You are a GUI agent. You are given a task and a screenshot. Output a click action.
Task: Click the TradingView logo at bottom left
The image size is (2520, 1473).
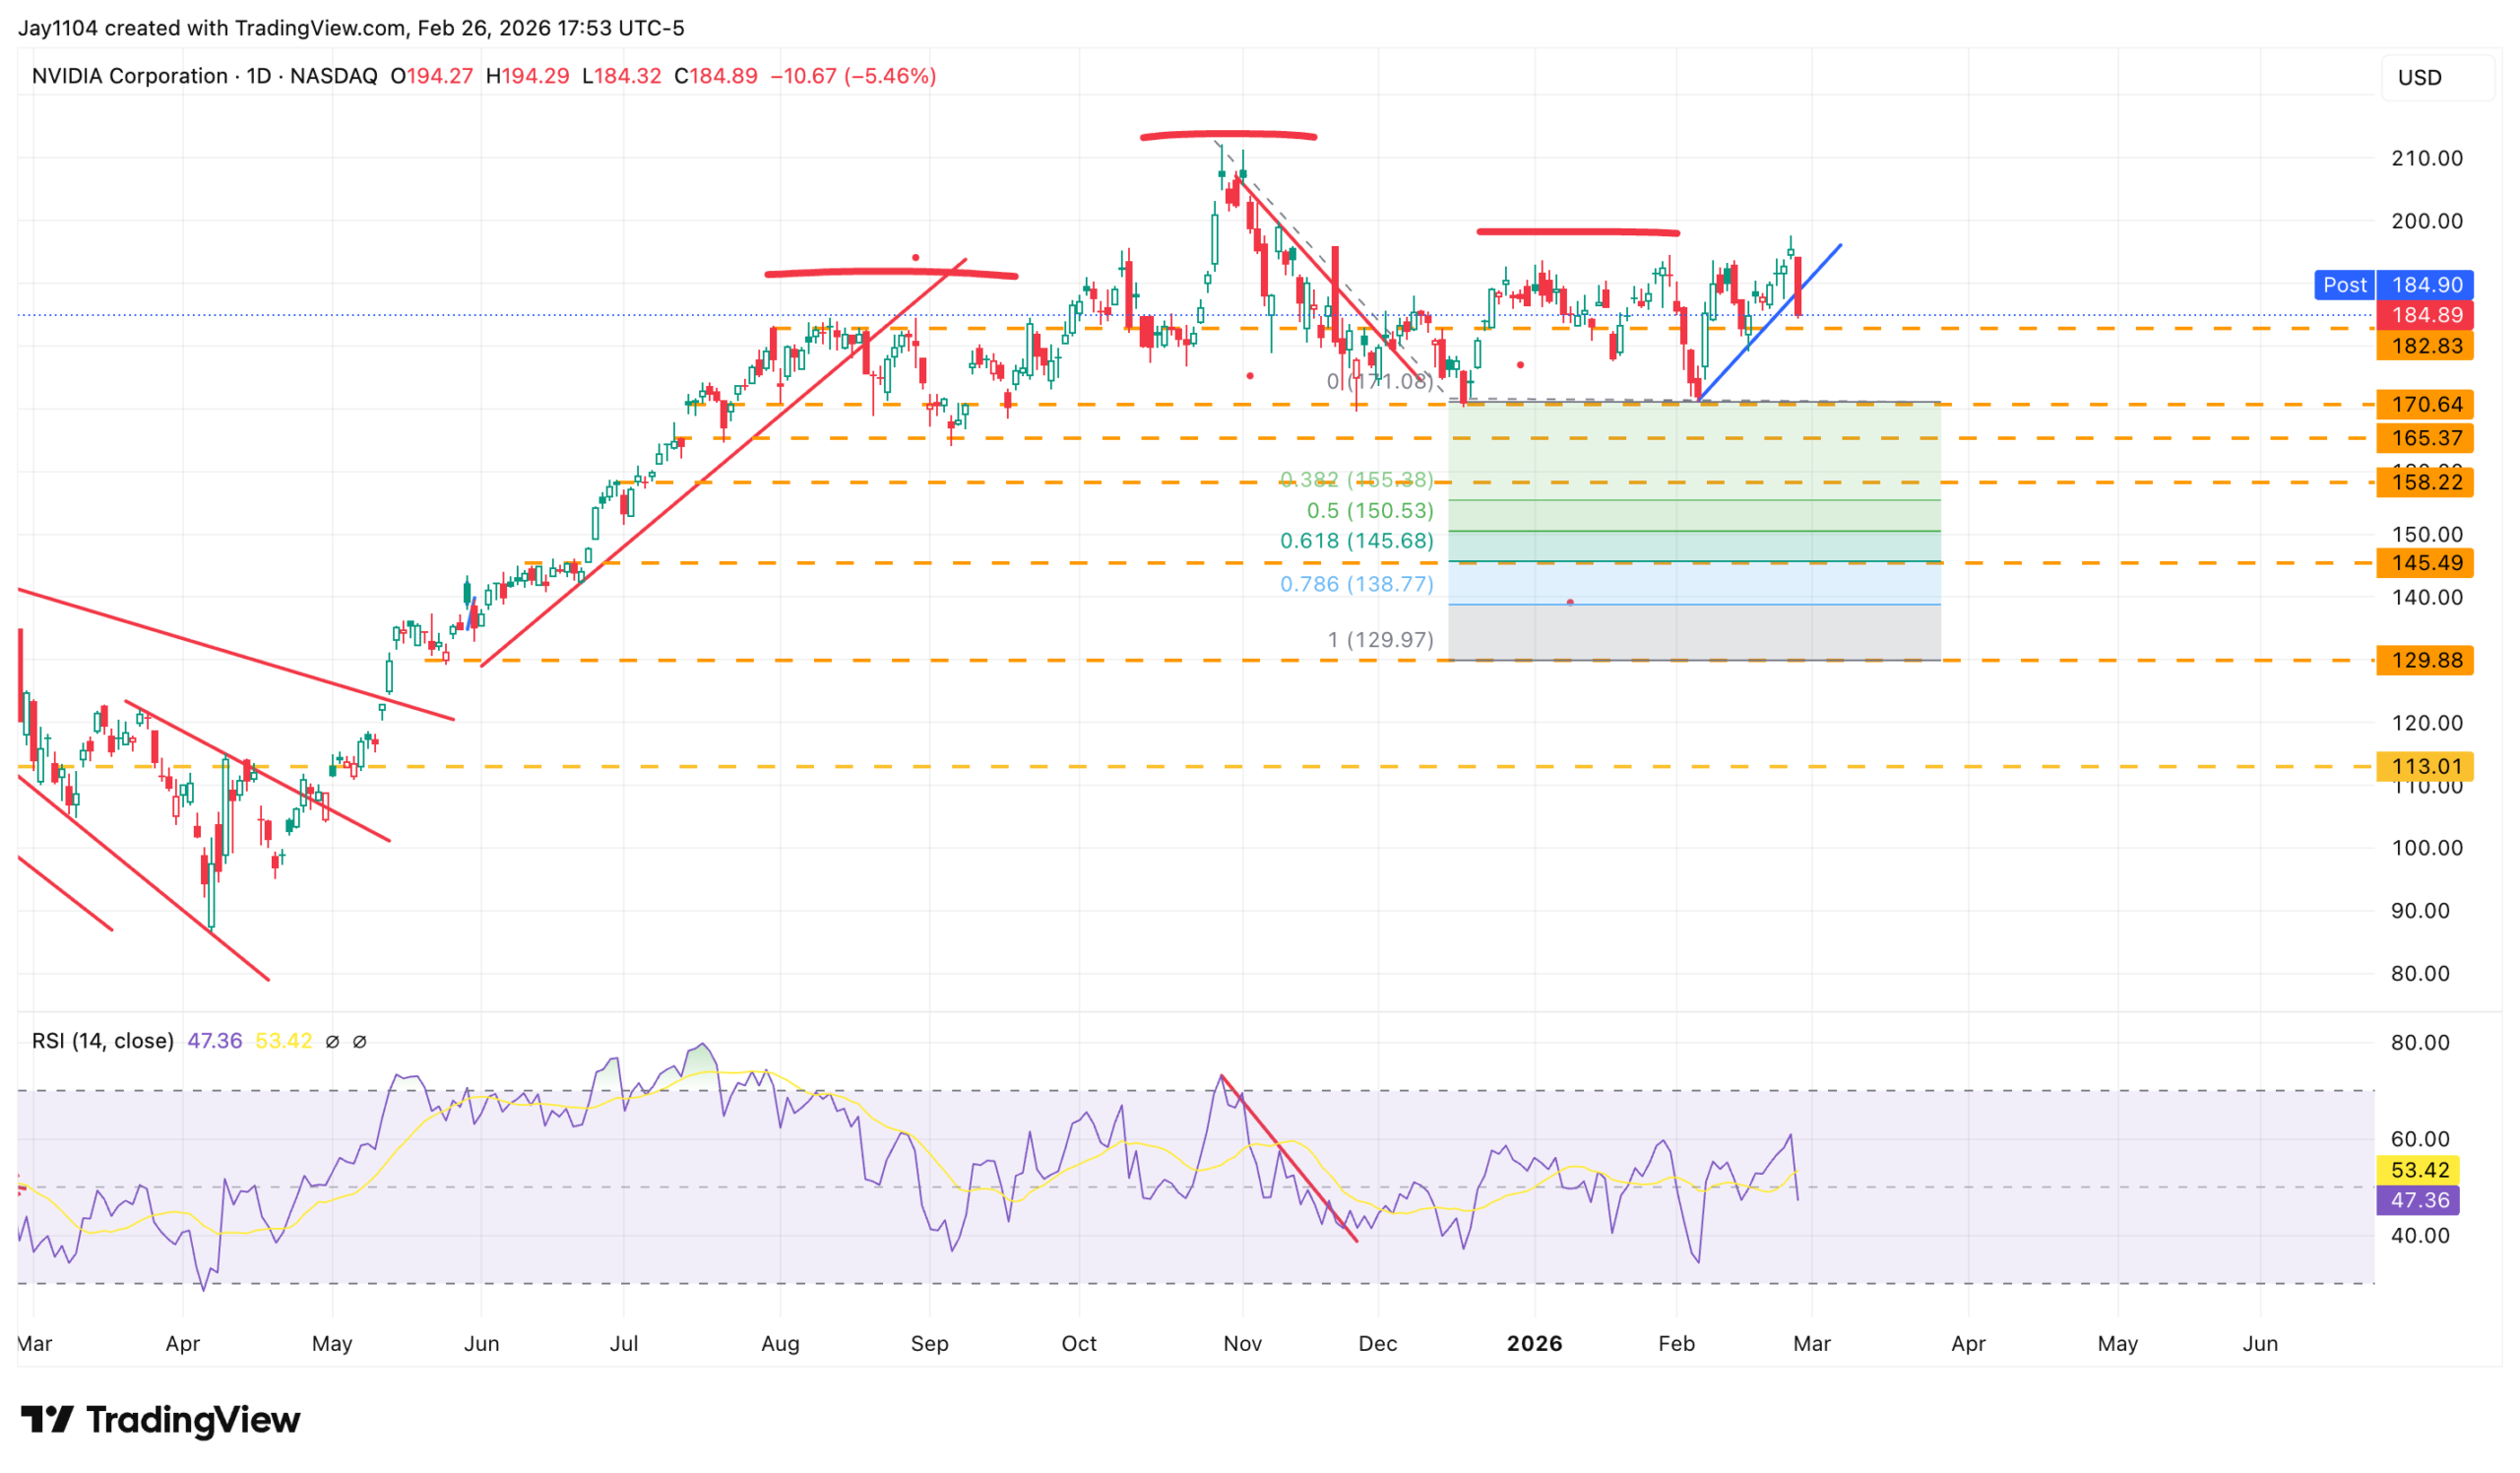coord(160,1419)
